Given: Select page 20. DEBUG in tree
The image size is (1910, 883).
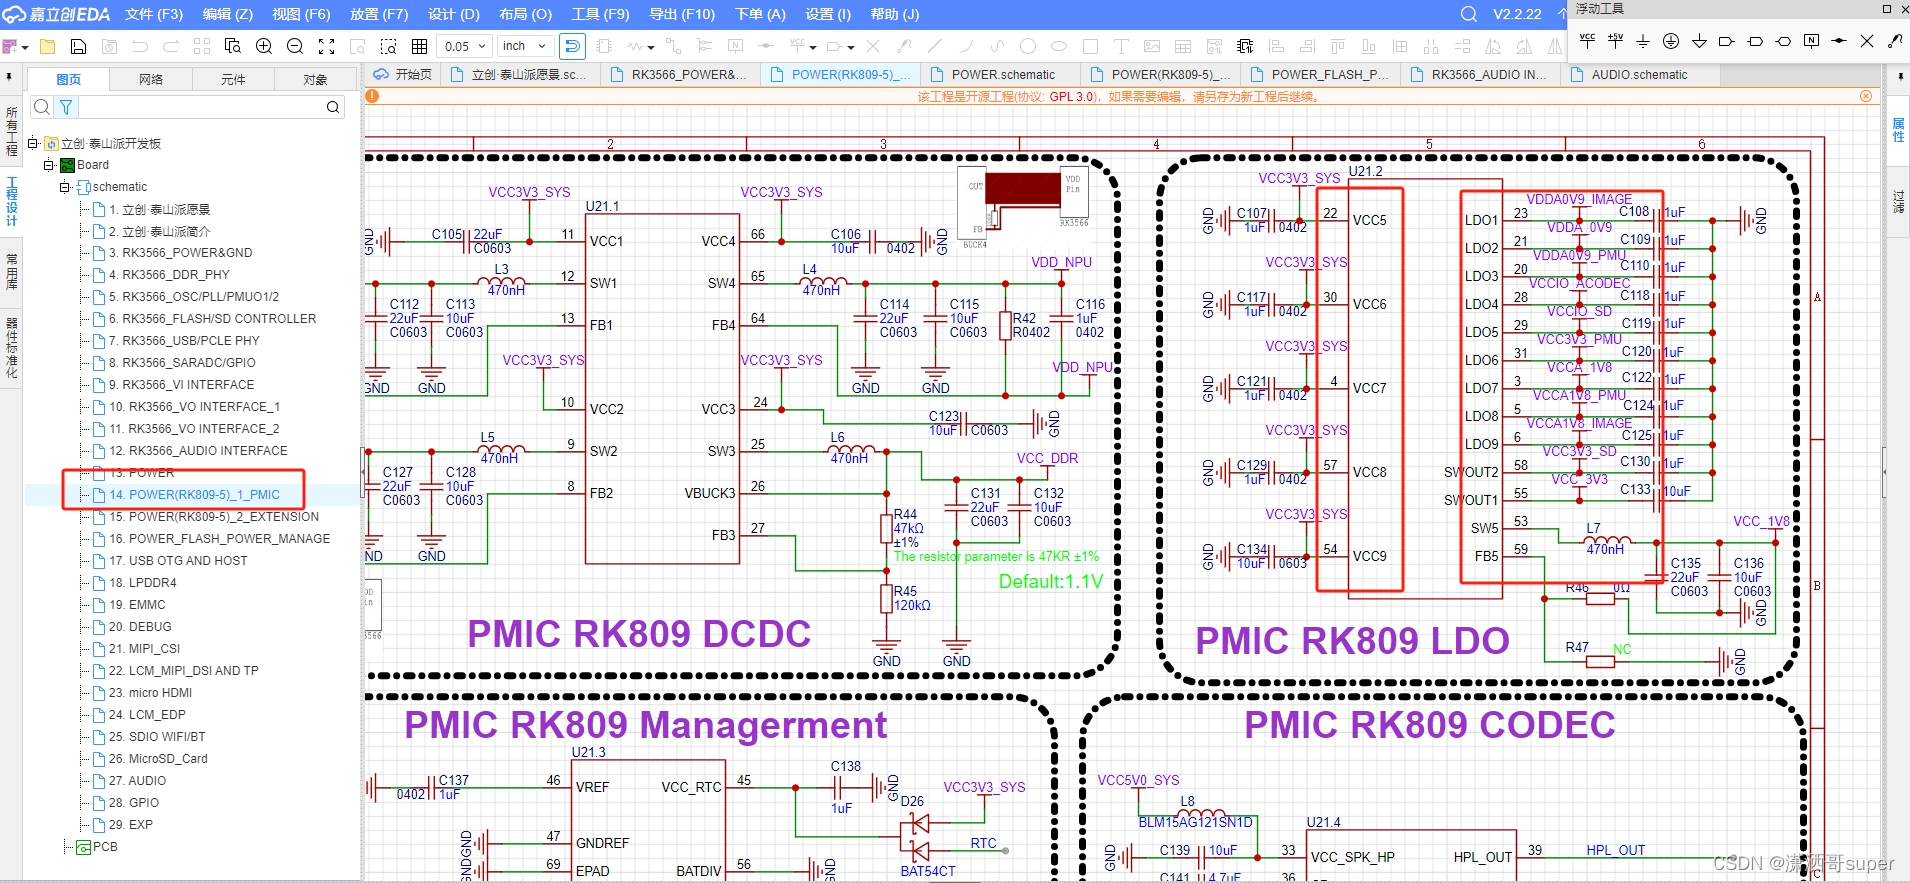Looking at the screenshot, I should click(x=140, y=626).
